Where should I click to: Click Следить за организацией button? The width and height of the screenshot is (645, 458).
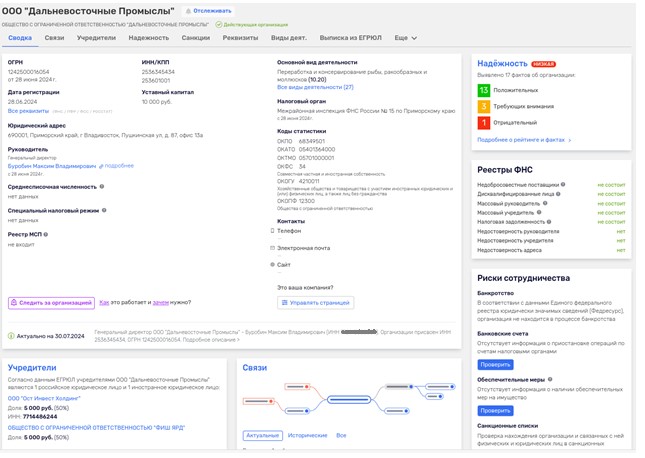click(x=51, y=303)
